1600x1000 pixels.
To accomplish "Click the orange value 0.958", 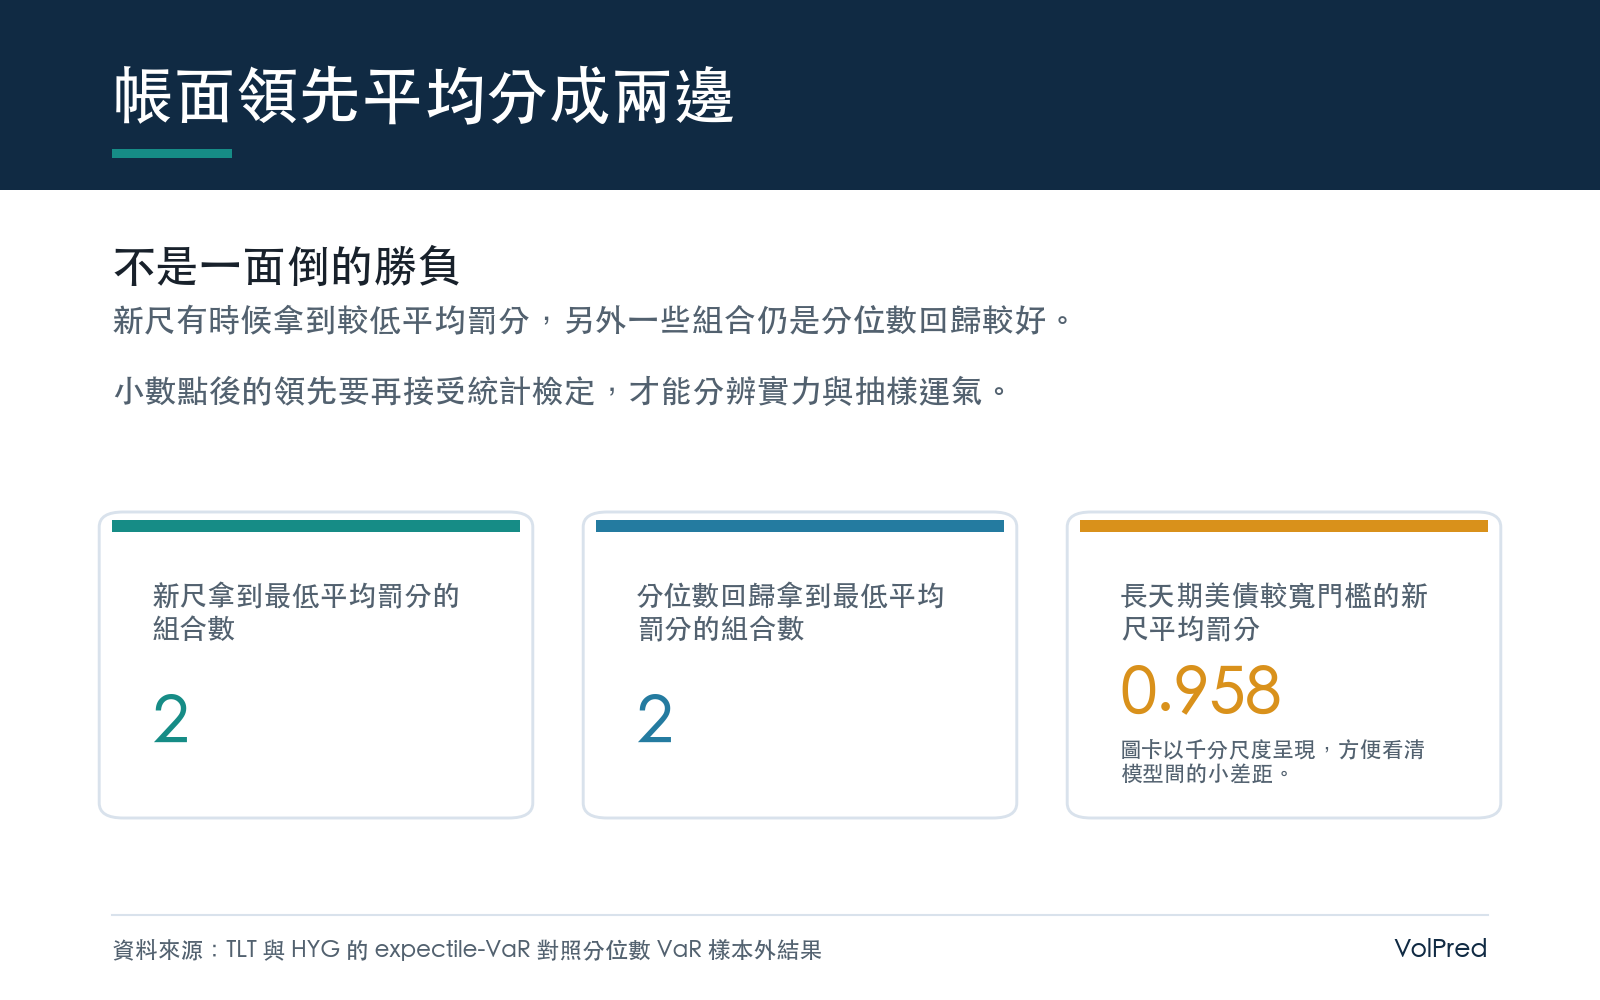I will tap(1200, 690).
